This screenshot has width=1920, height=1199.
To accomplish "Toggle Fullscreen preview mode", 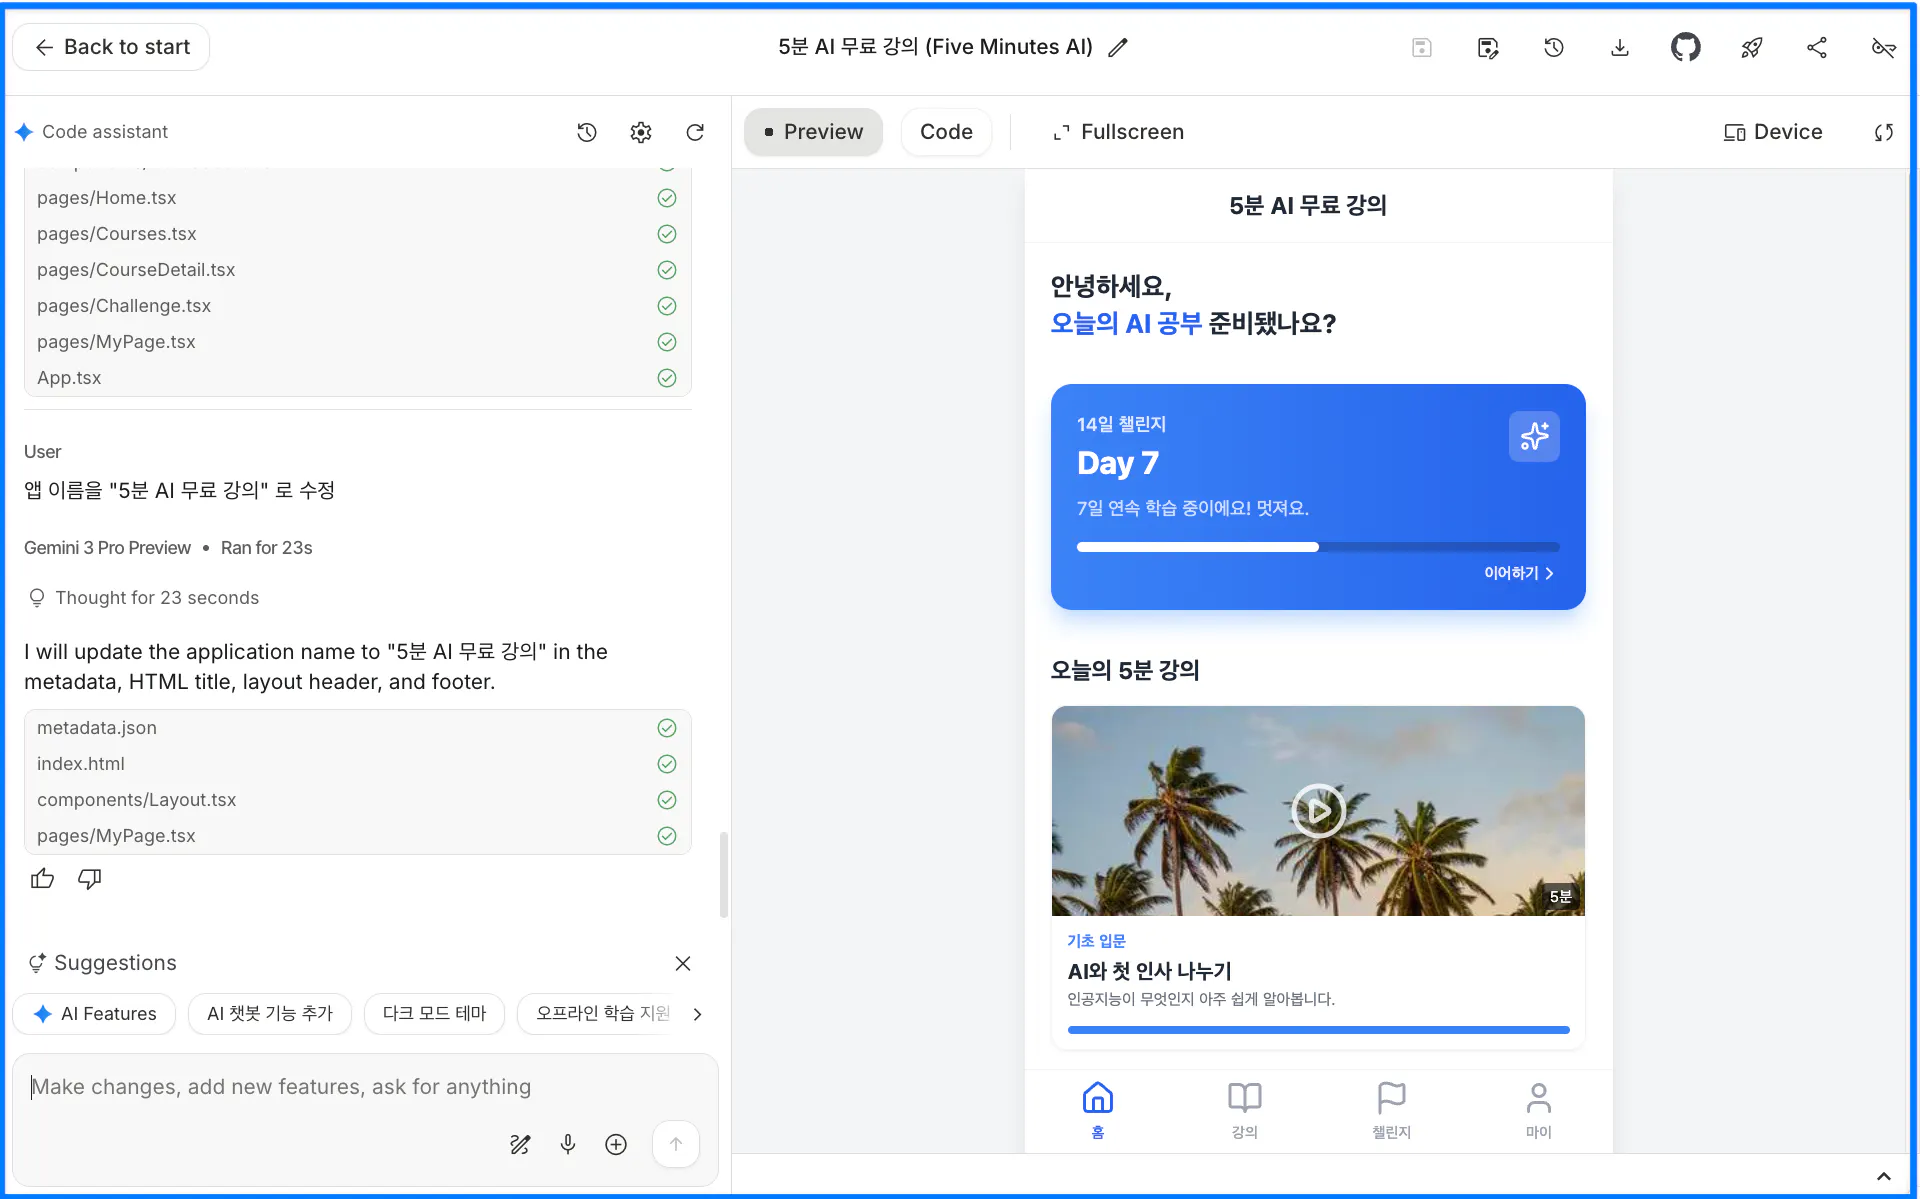I will pyautogui.click(x=1118, y=132).
